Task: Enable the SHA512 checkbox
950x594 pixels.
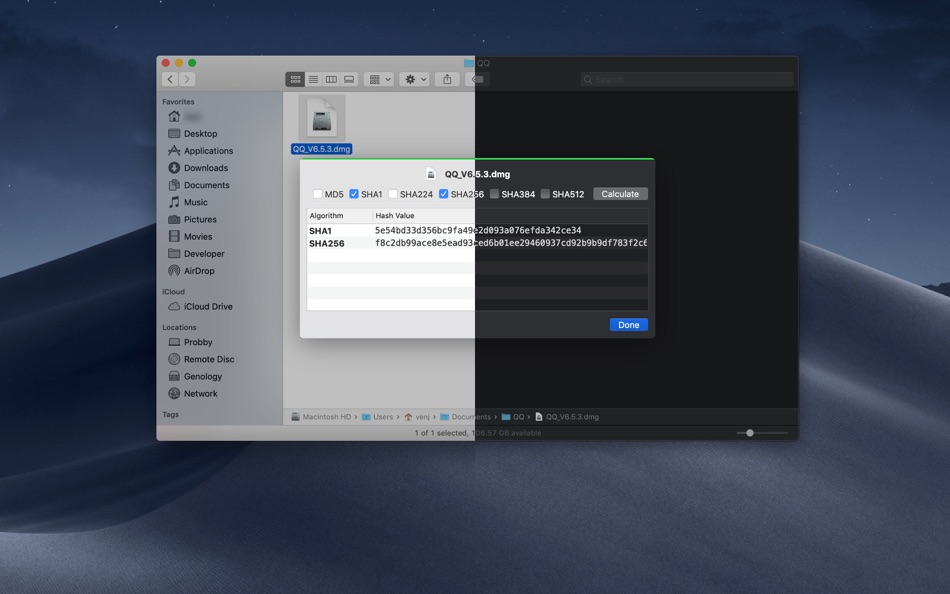Action: (545, 194)
